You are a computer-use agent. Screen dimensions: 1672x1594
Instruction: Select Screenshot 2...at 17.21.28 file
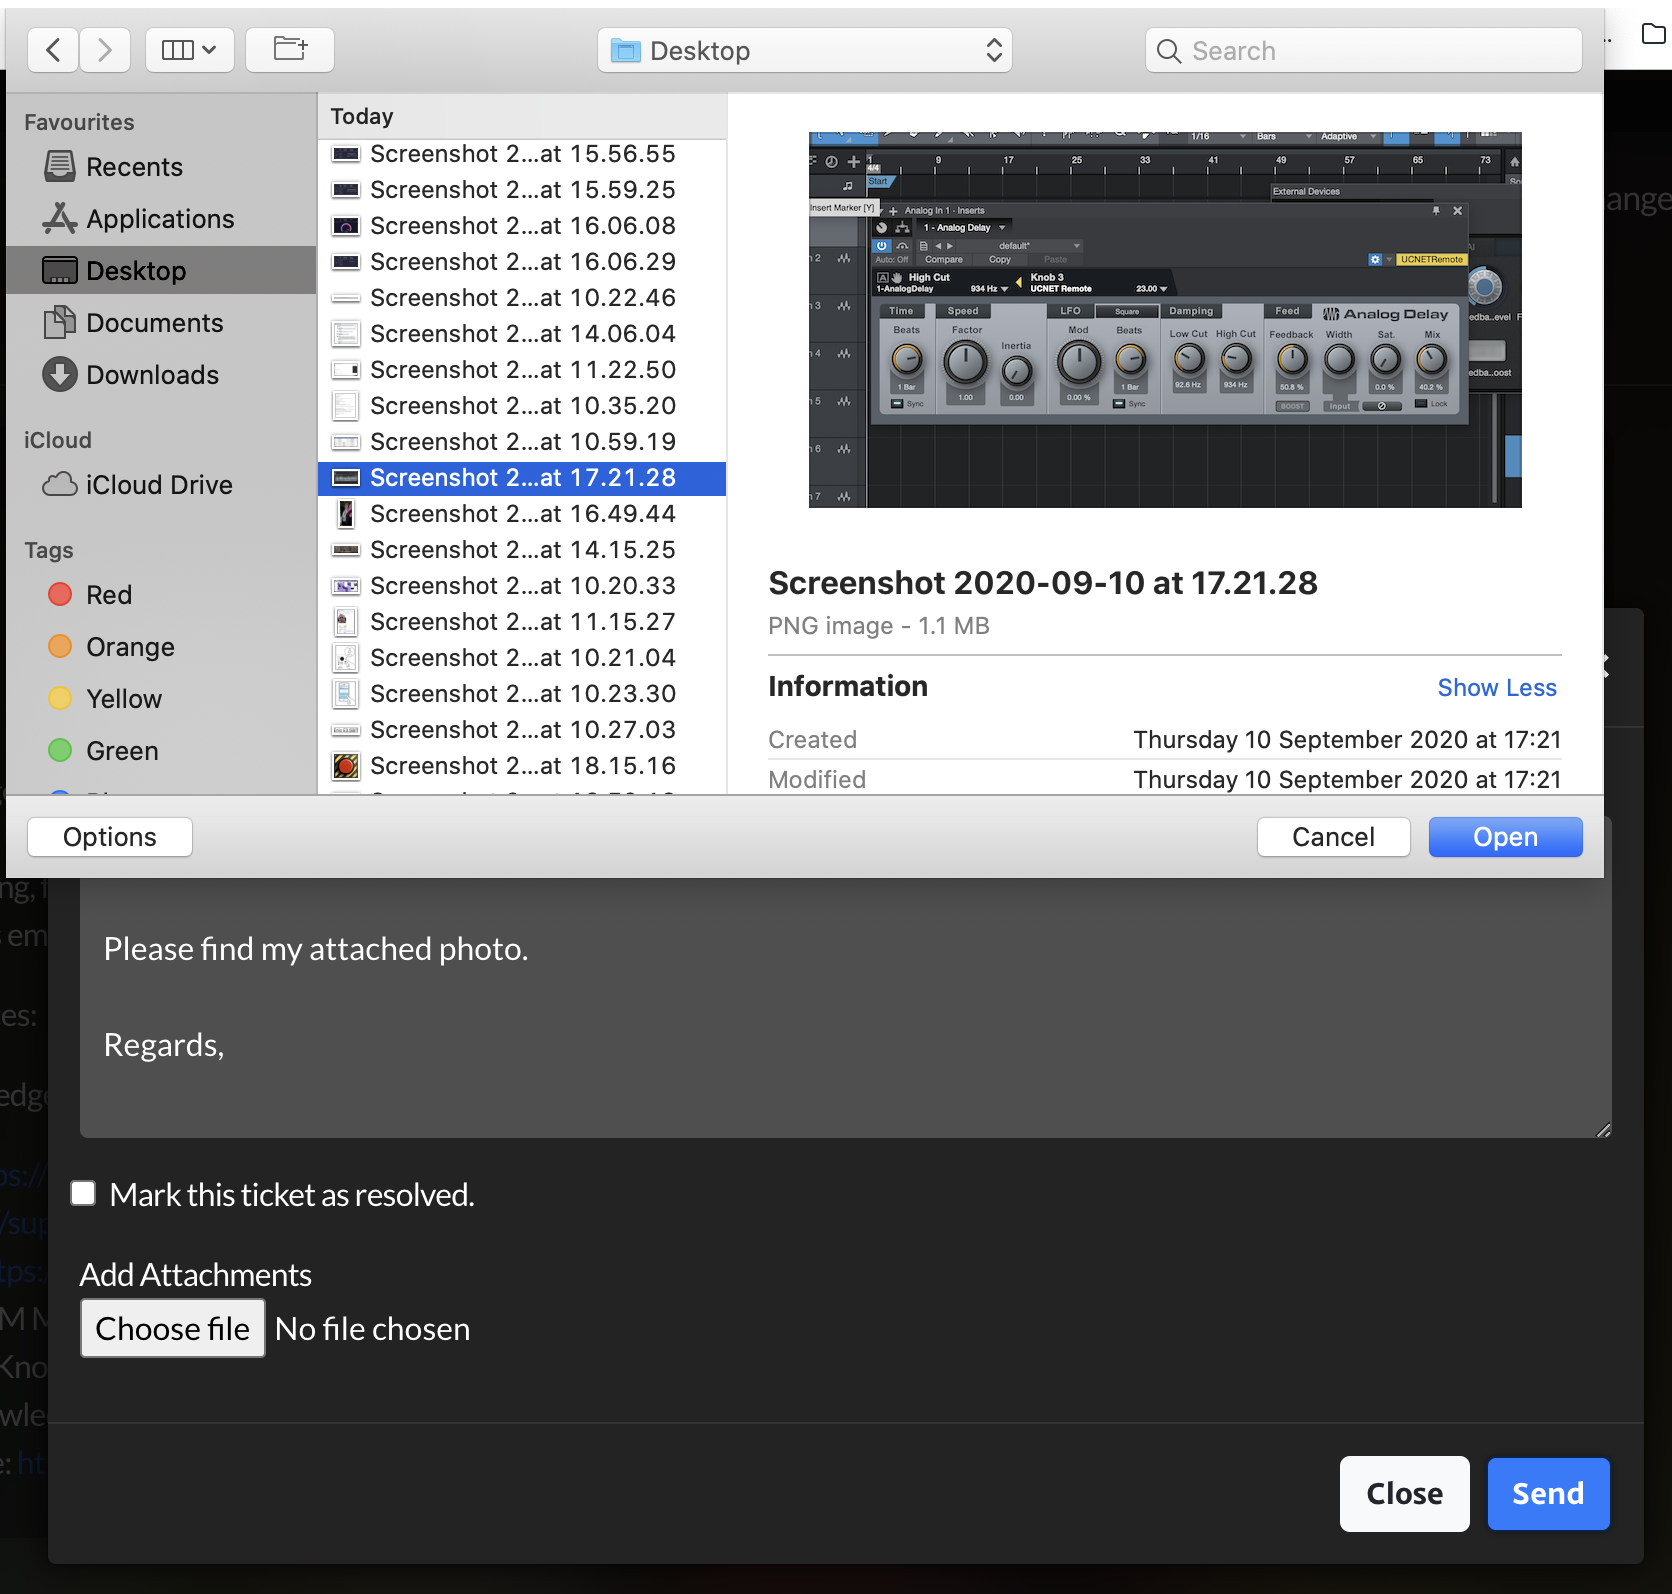click(x=522, y=478)
